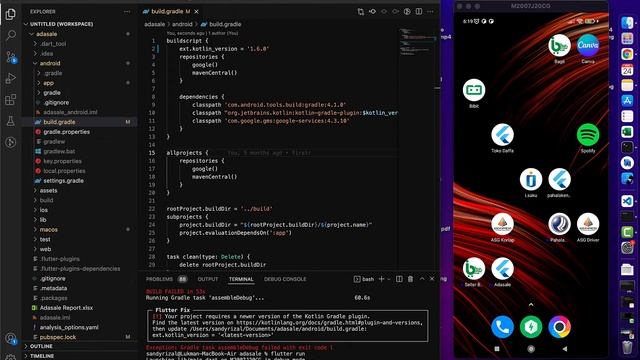
Task: Switch to the DEBUG CONSOLE tab
Action: click(285, 279)
